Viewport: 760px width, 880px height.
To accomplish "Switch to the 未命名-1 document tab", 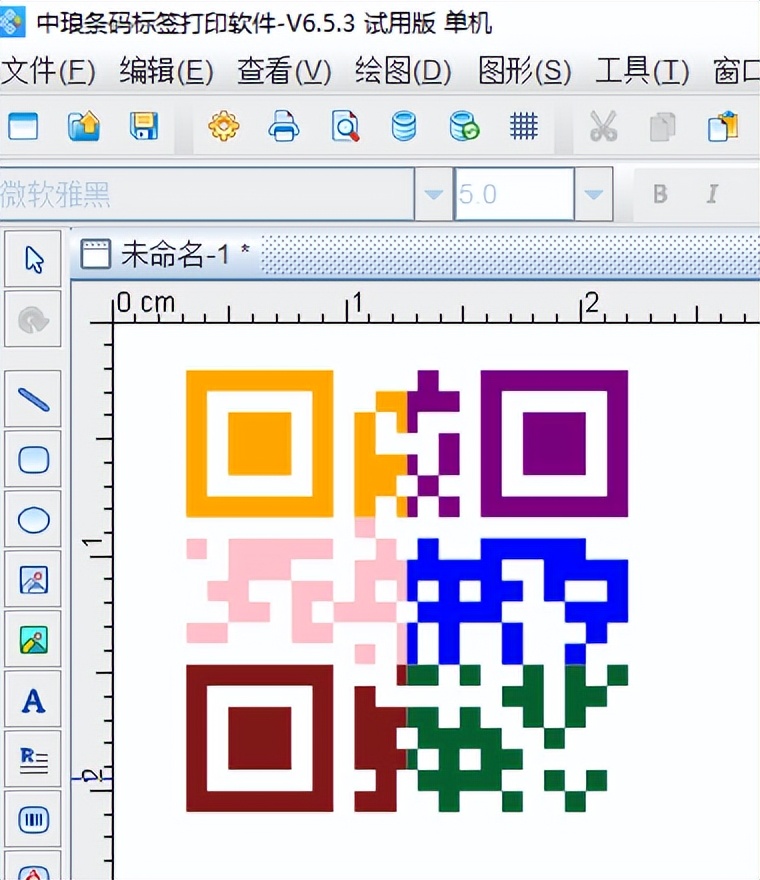I will [x=166, y=254].
